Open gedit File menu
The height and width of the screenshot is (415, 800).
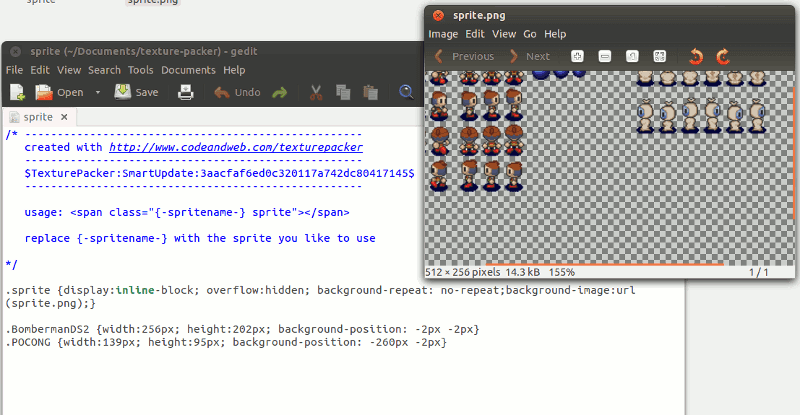pyautogui.click(x=14, y=70)
